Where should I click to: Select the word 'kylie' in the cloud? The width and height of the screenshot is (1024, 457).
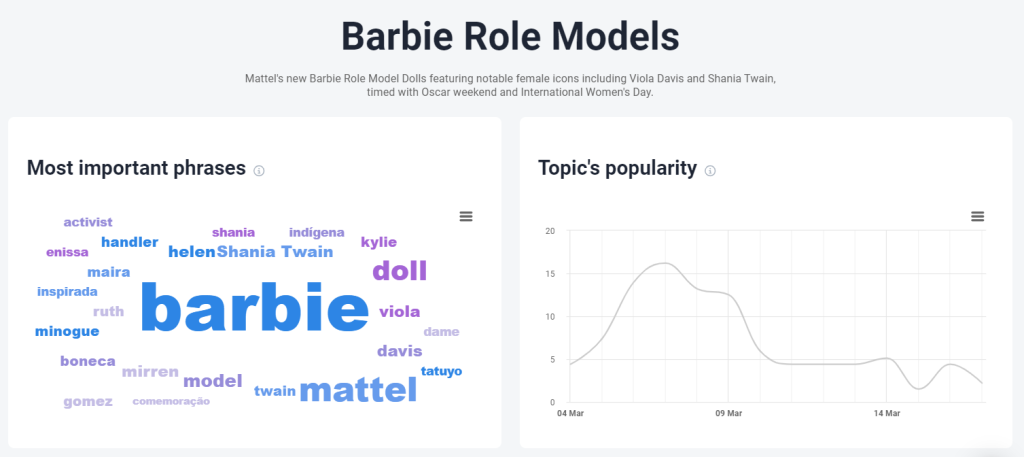click(x=379, y=242)
